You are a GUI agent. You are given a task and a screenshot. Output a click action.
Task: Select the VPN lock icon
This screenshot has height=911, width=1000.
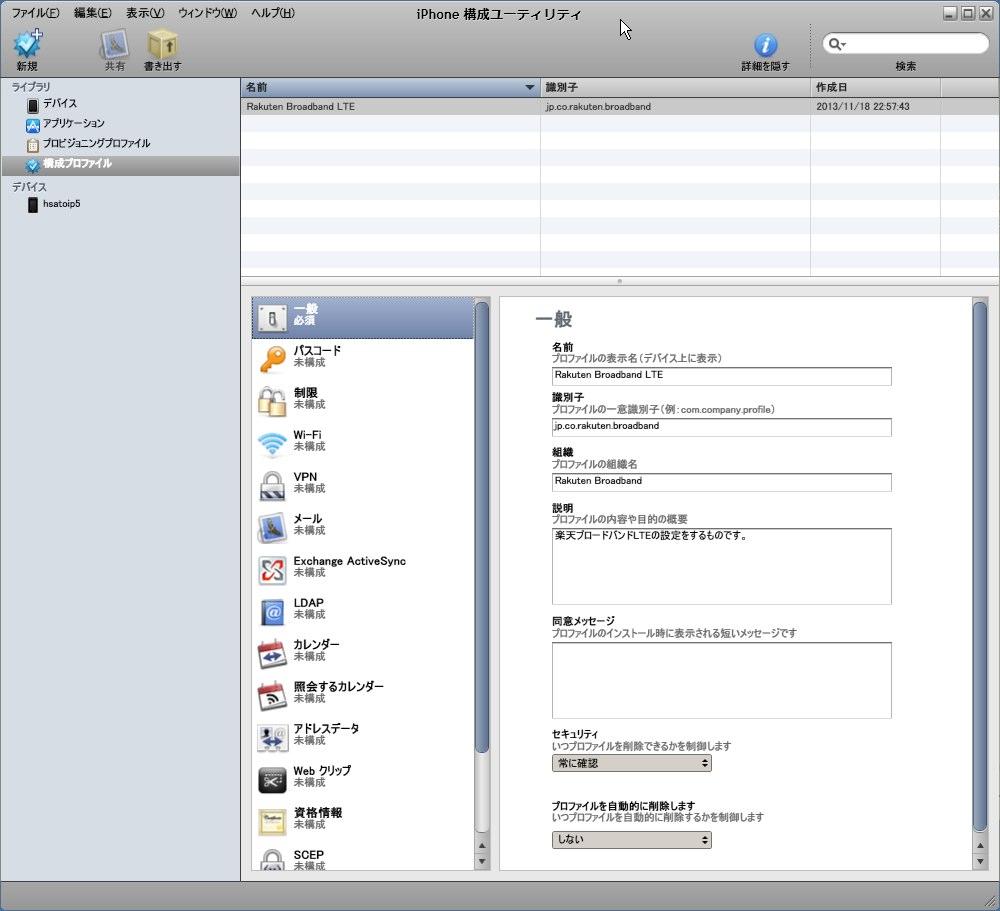pyautogui.click(x=272, y=485)
